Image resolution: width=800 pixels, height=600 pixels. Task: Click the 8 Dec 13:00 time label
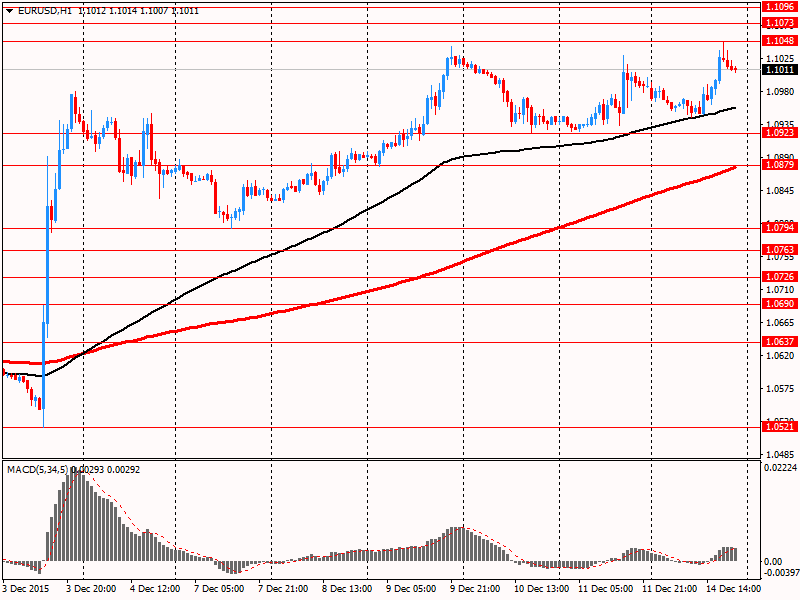(x=347, y=589)
